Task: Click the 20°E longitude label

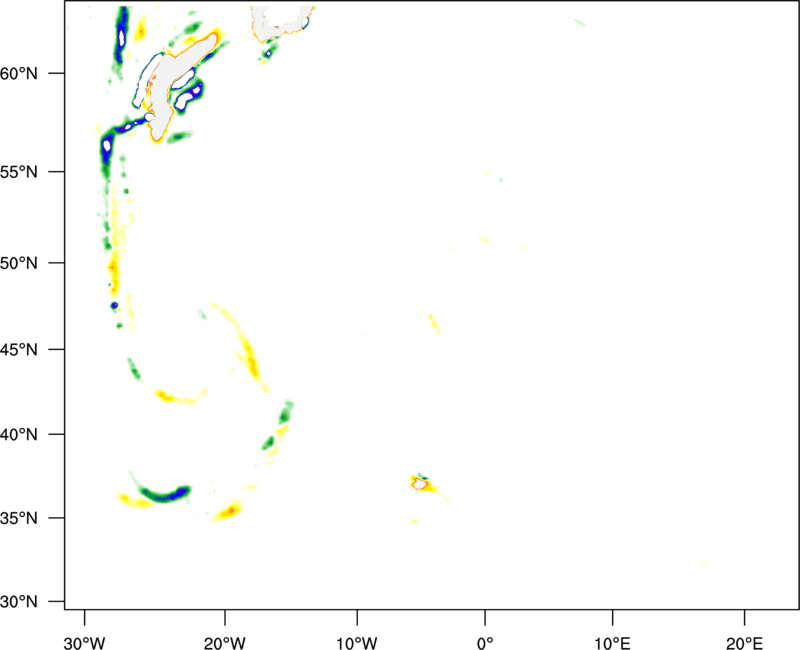Action: 744,643
